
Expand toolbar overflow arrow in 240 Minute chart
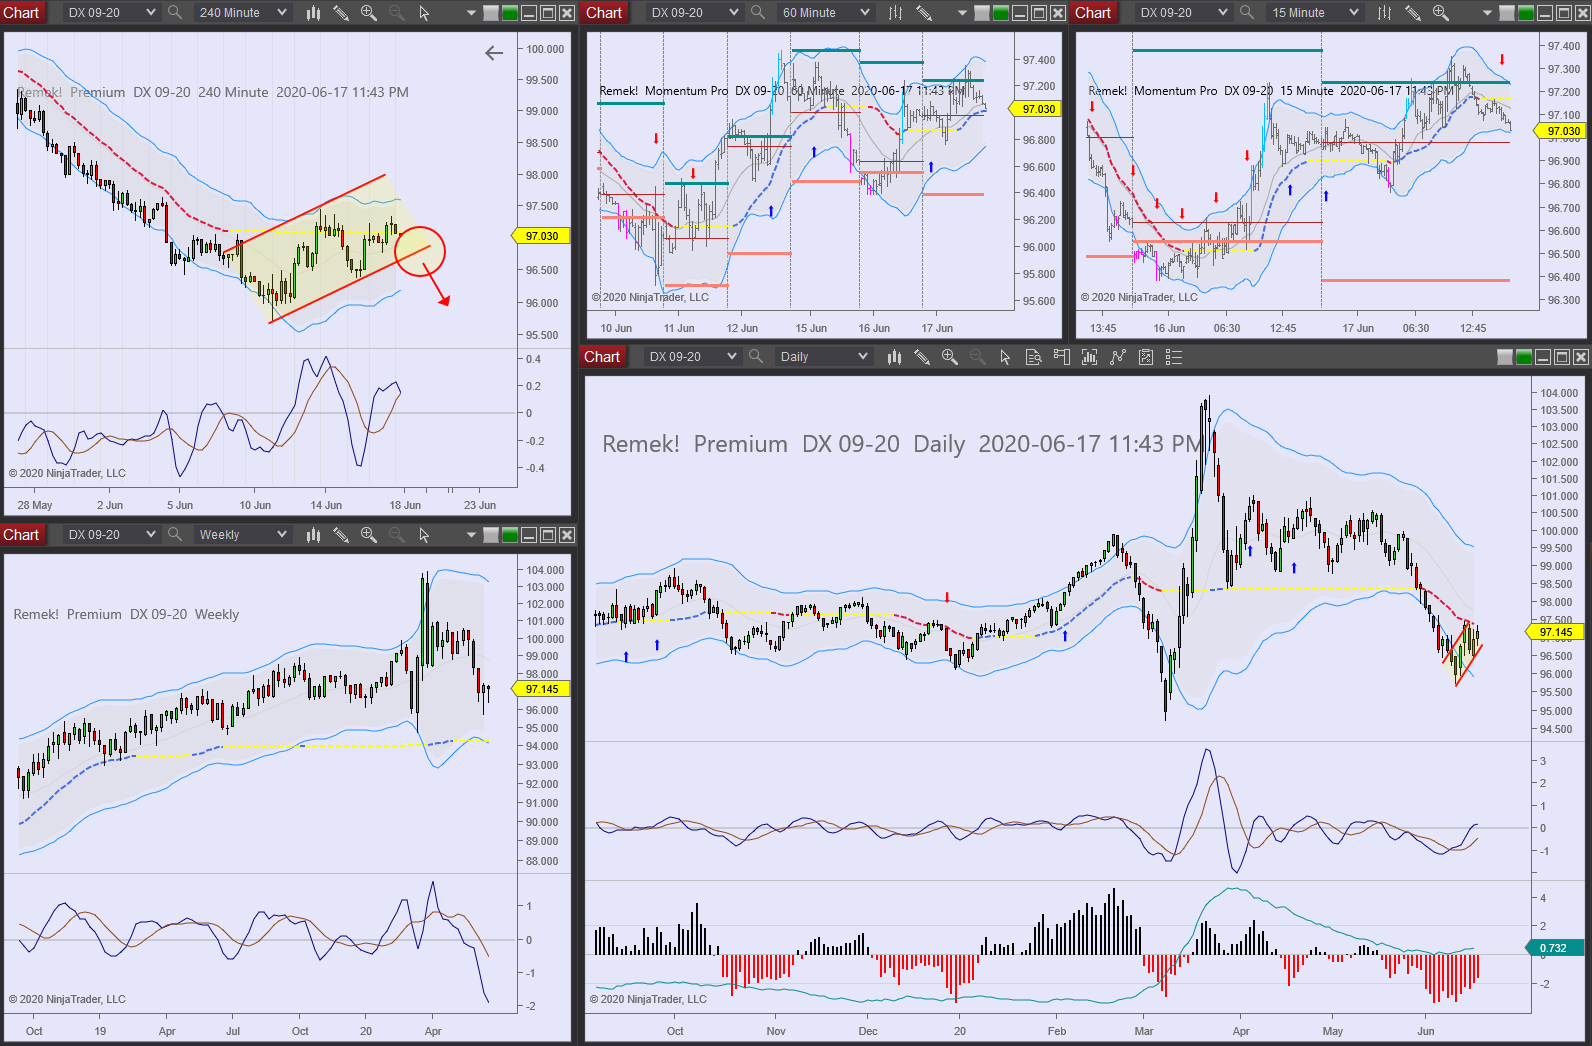pos(471,13)
